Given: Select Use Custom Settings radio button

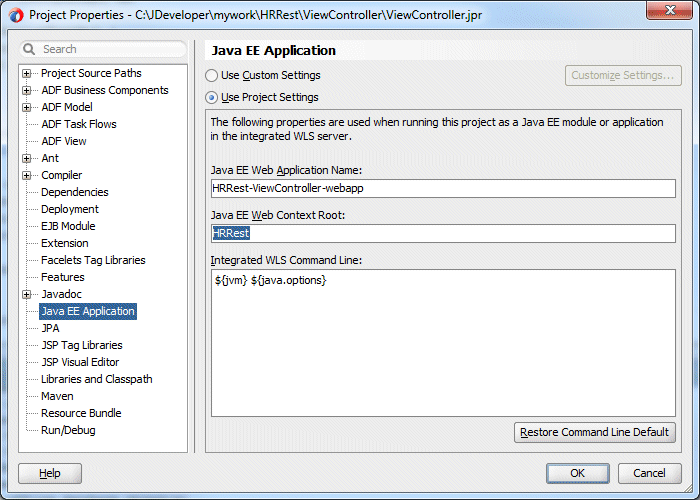Looking at the screenshot, I should point(211,75).
